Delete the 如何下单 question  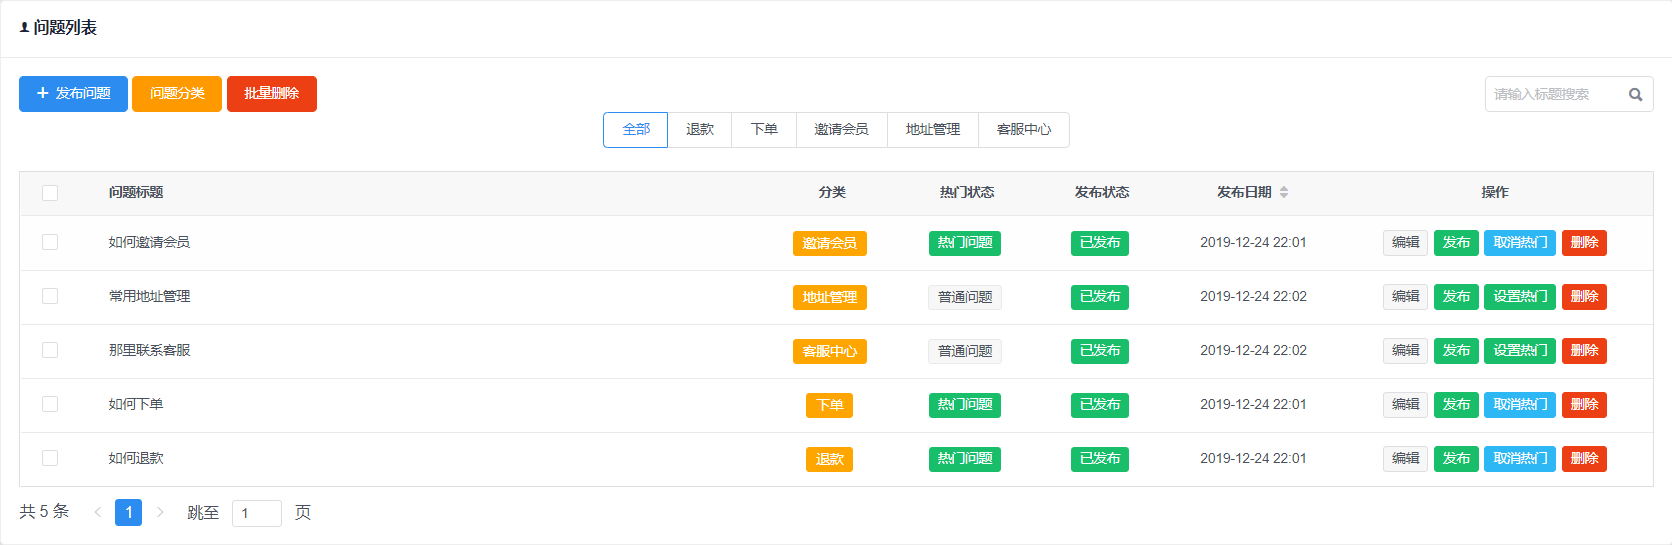pos(1584,405)
